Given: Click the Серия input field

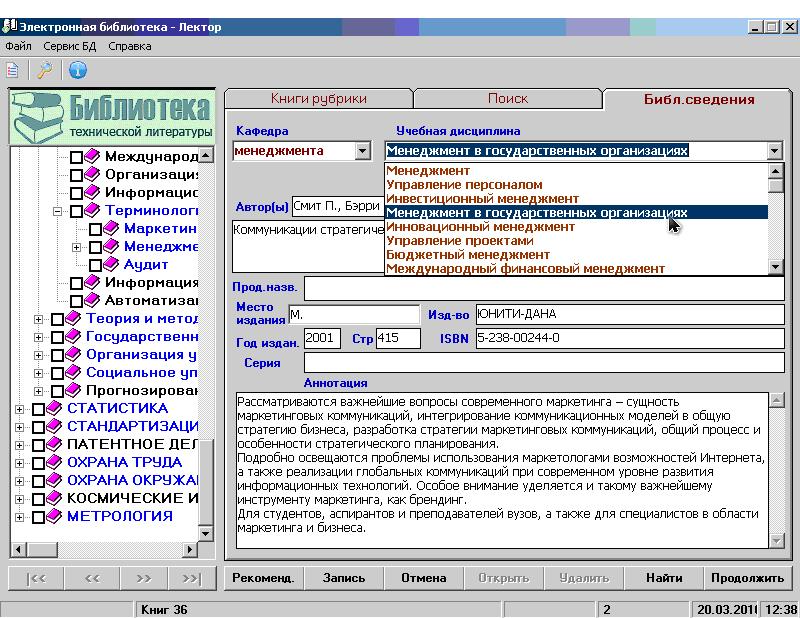Looking at the screenshot, I should pyautogui.click(x=544, y=363).
